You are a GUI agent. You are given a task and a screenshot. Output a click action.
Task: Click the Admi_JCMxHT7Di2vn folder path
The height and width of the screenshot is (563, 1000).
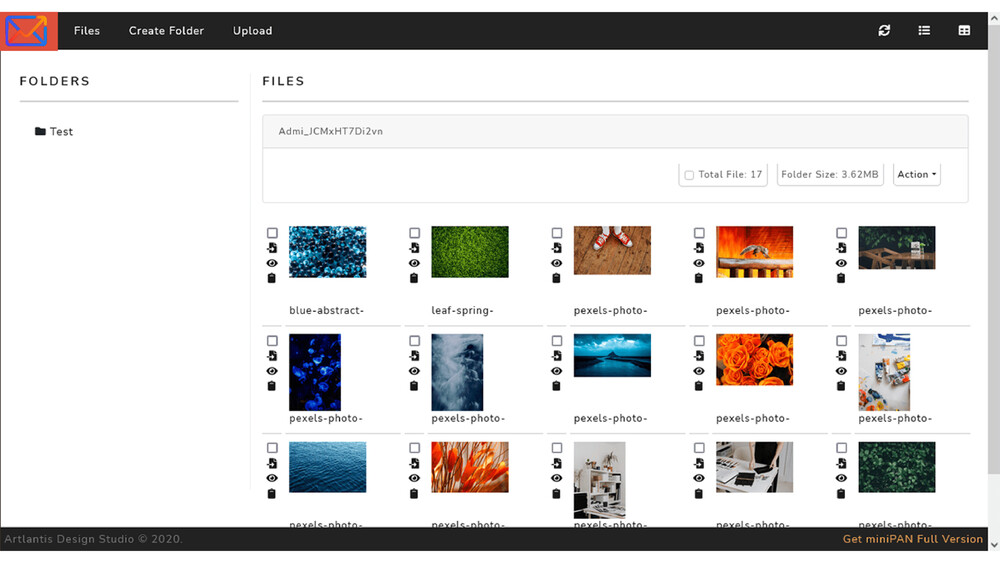pyautogui.click(x=330, y=131)
